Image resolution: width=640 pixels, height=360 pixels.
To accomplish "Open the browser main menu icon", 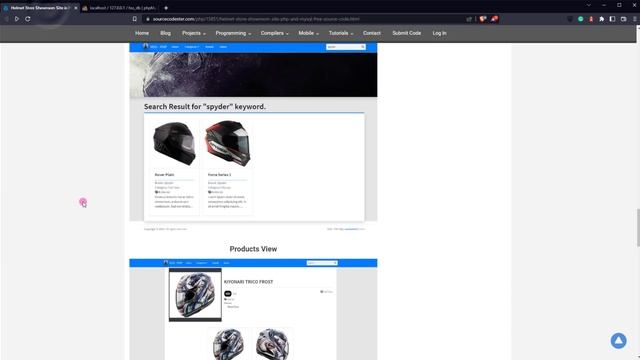I will coord(635,19).
